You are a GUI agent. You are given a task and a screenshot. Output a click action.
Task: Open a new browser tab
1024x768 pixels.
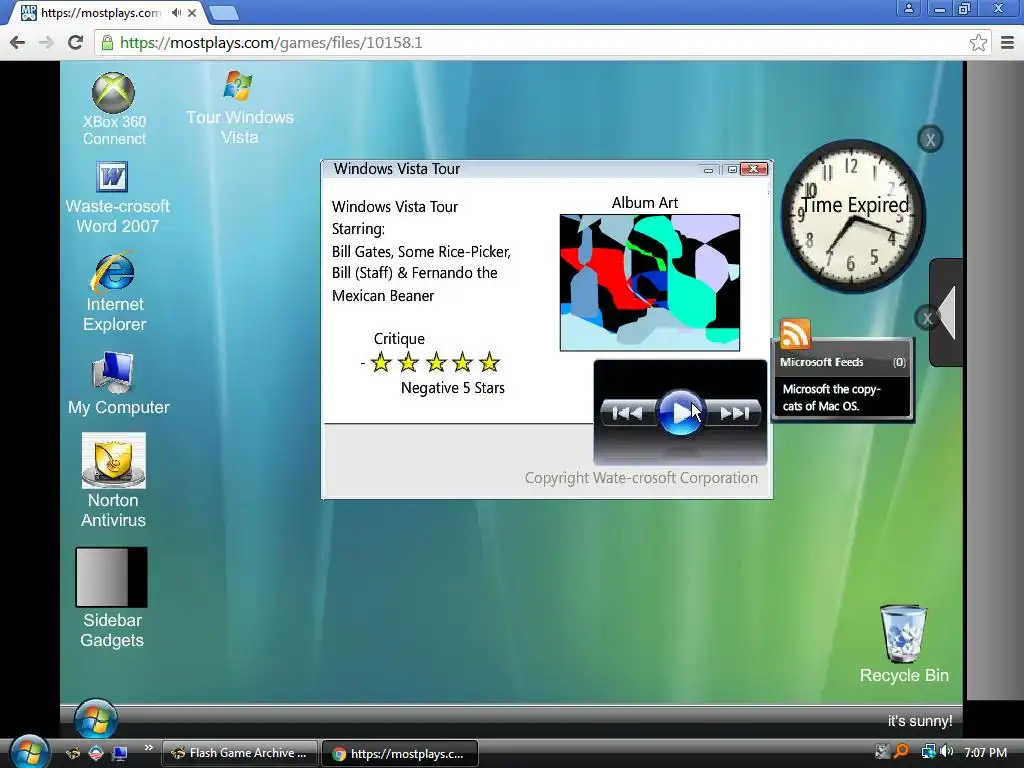[x=224, y=12]
